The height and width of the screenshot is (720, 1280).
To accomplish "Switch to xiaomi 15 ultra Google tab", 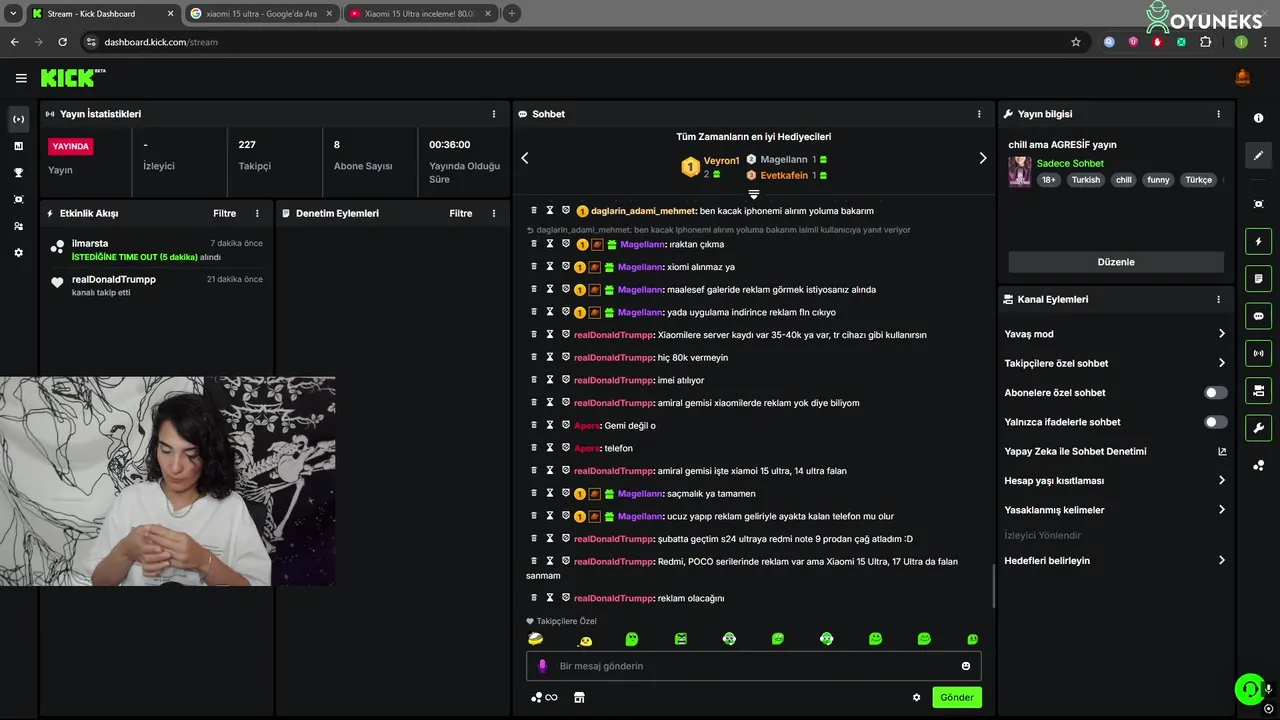I will point(262,14).
